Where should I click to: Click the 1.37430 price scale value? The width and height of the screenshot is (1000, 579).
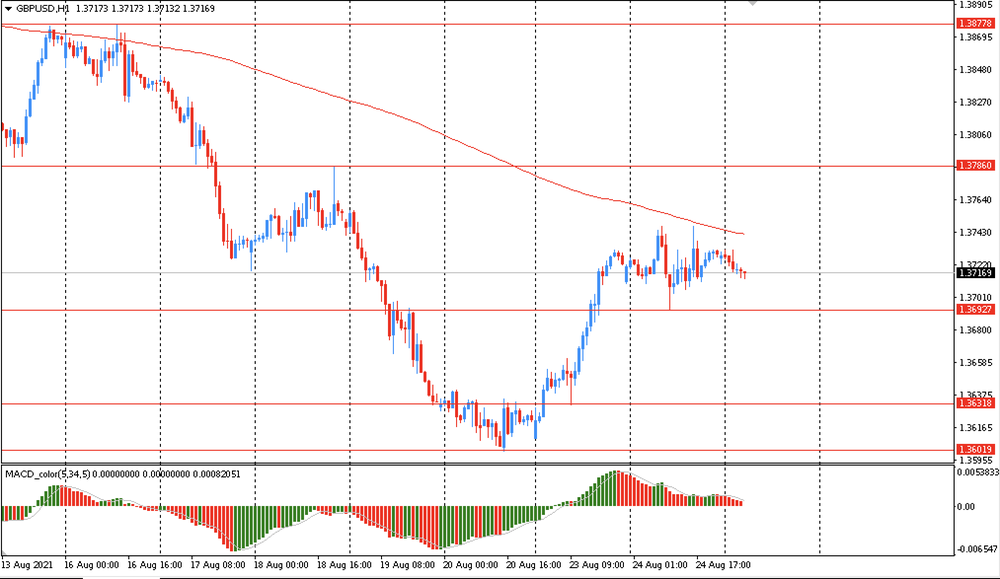pyautogui.click(x=976, y=233)
